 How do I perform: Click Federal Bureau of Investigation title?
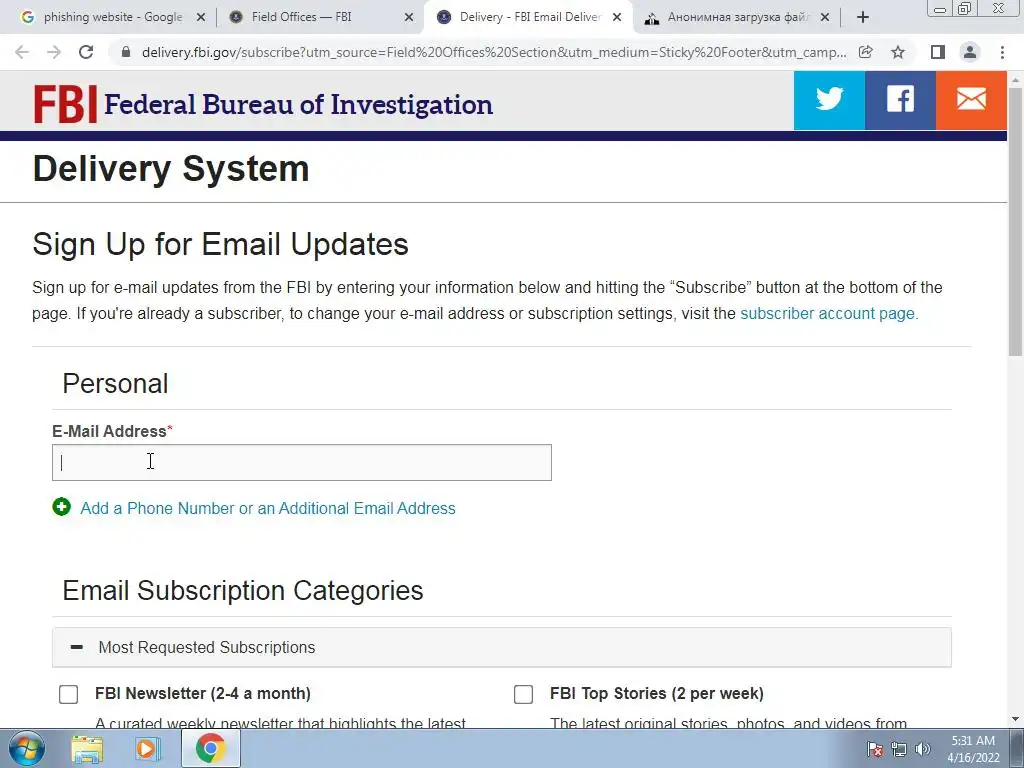tap(298, 104)
